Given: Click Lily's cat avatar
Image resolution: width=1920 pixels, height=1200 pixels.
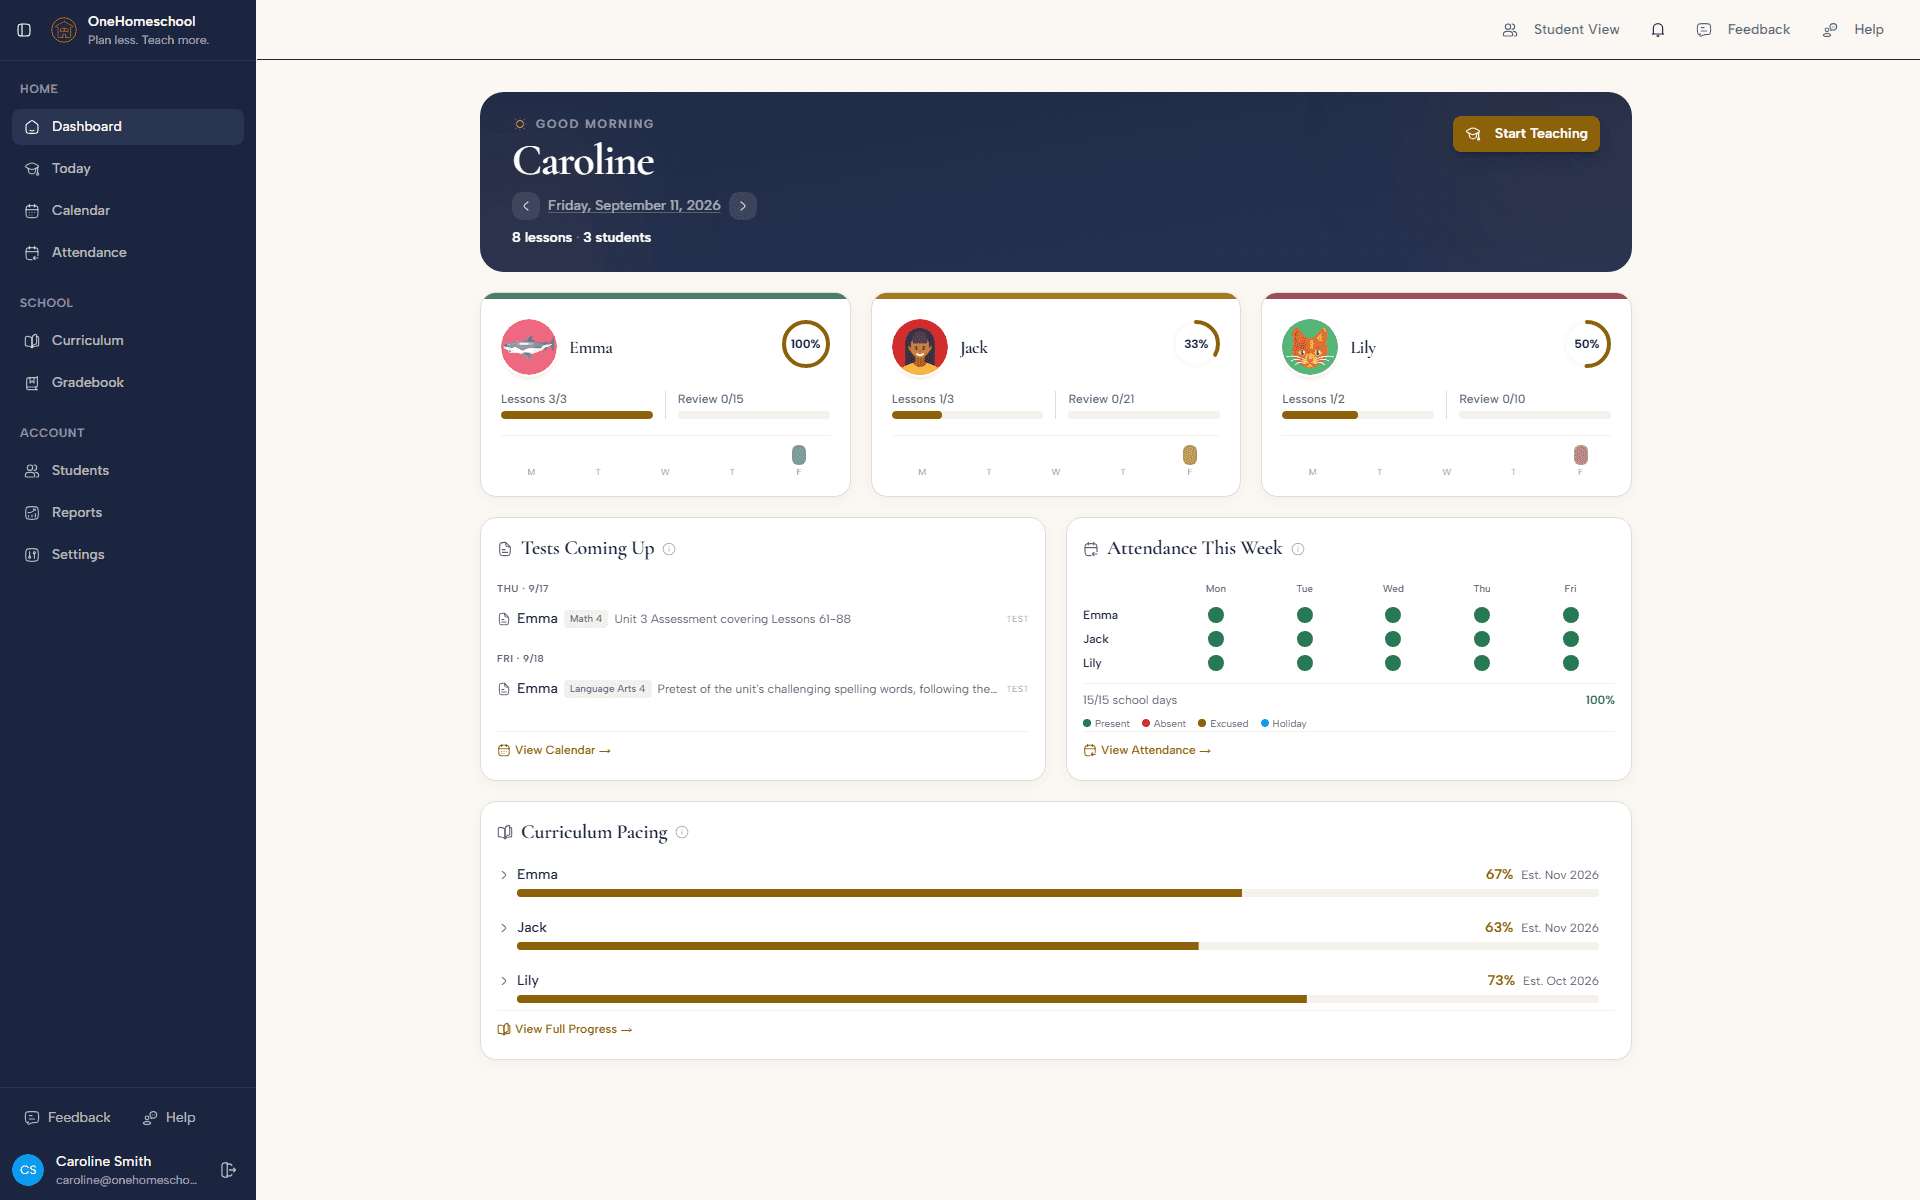Looking at the screenshot, I should 1310,347.
